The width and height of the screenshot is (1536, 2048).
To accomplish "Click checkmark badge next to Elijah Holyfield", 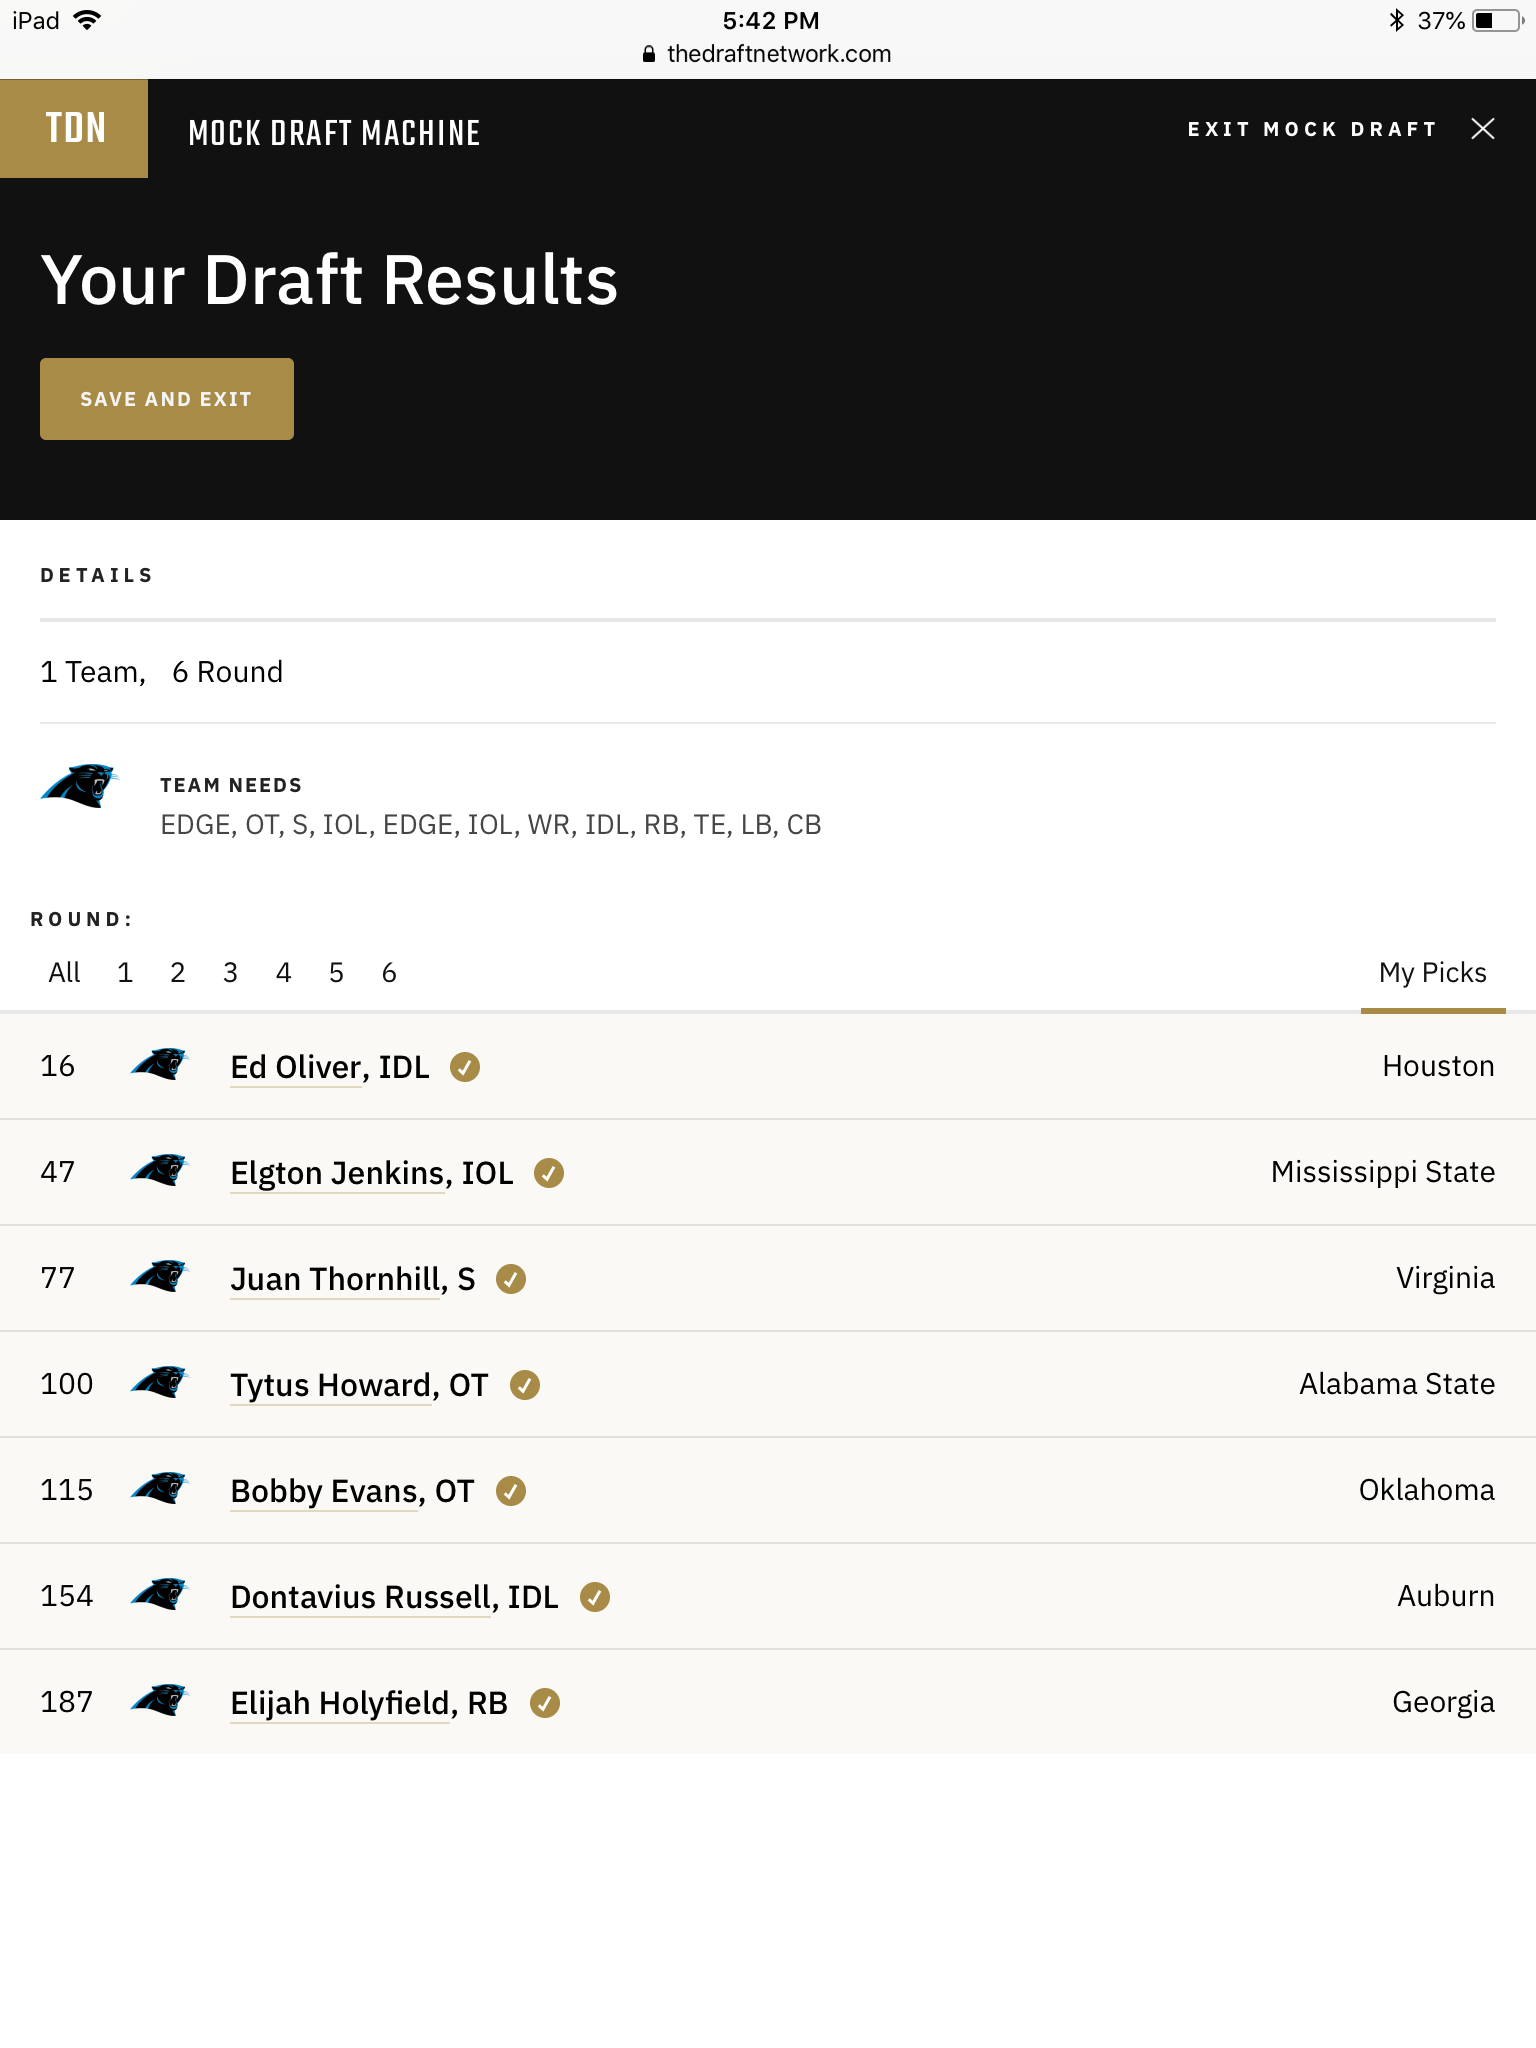I will tap(545, 1703).
